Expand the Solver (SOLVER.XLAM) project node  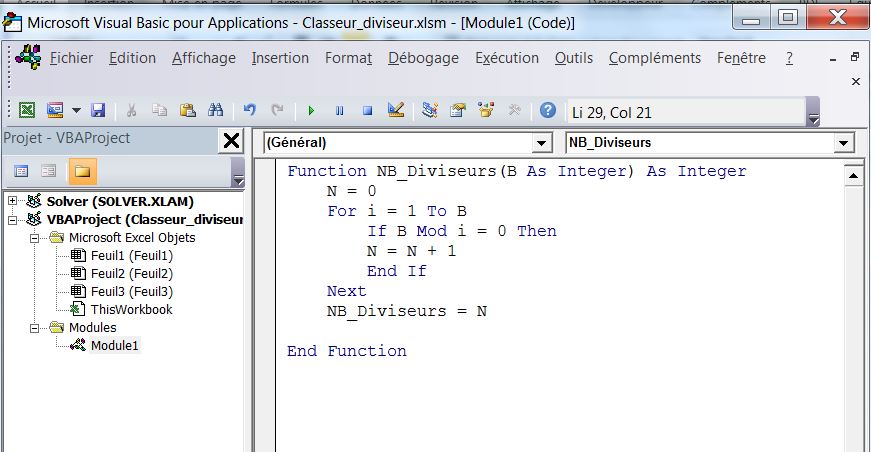(13, 201)
